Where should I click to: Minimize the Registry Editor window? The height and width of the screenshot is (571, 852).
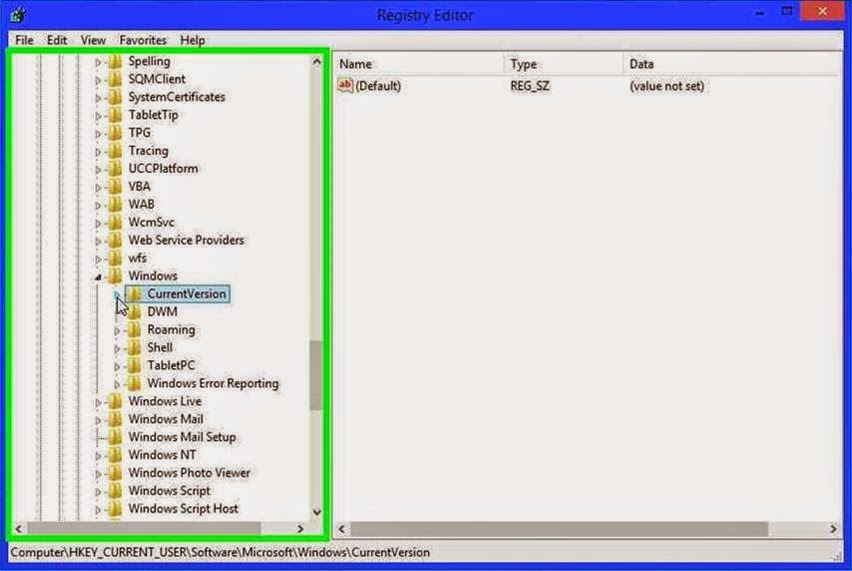coord(760,12)
